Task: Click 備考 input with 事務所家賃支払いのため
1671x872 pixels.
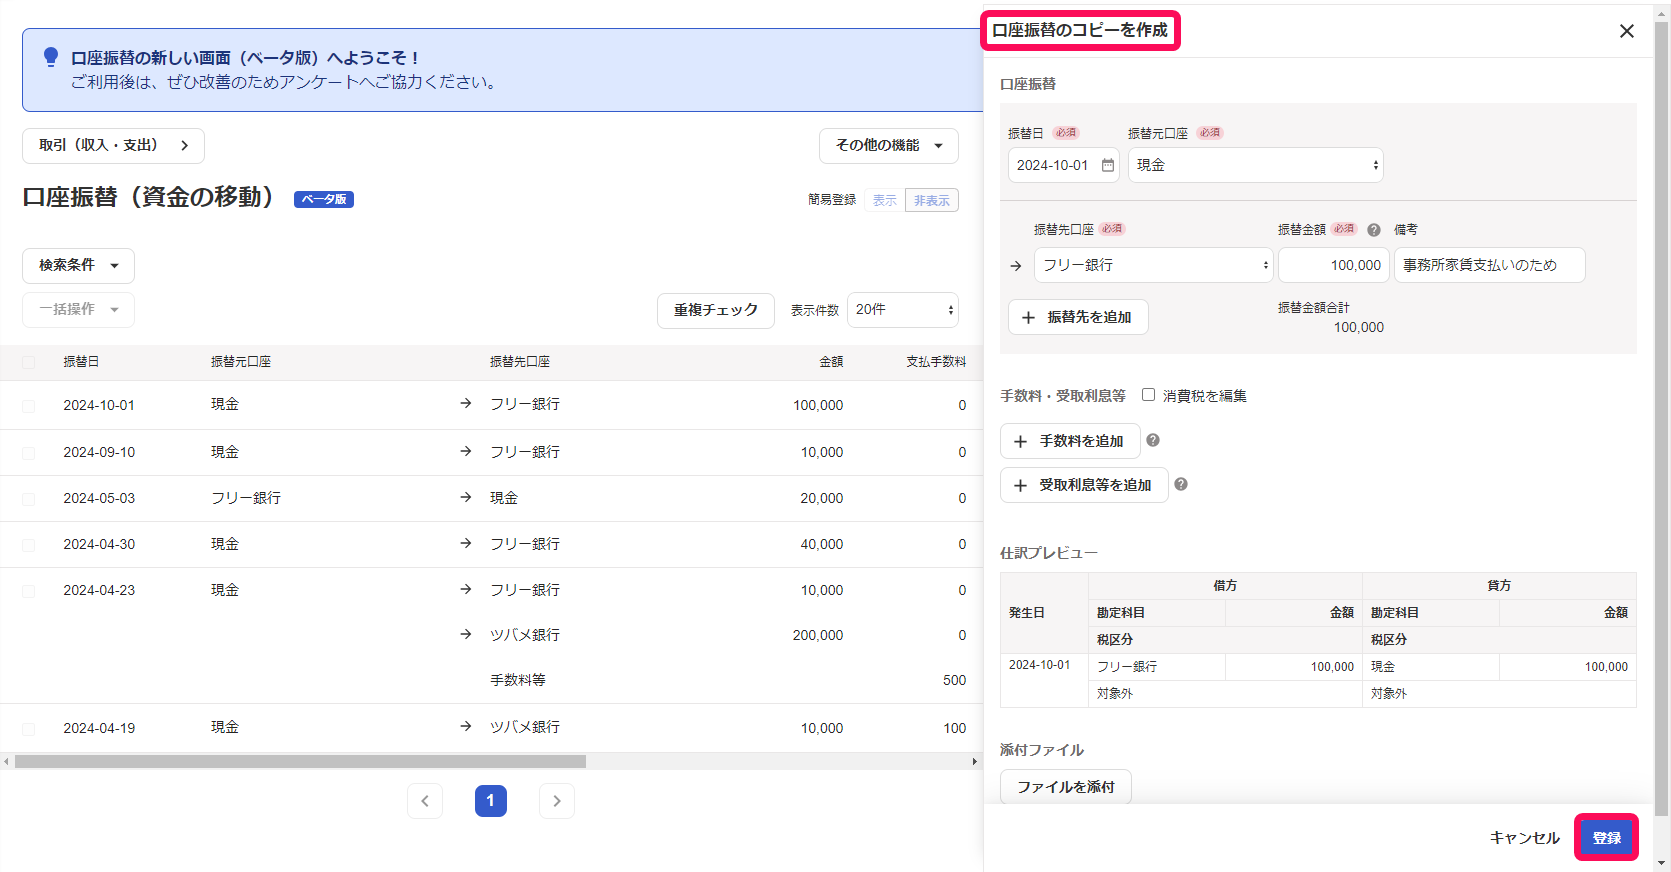Action: click(x=1490, y=265)
